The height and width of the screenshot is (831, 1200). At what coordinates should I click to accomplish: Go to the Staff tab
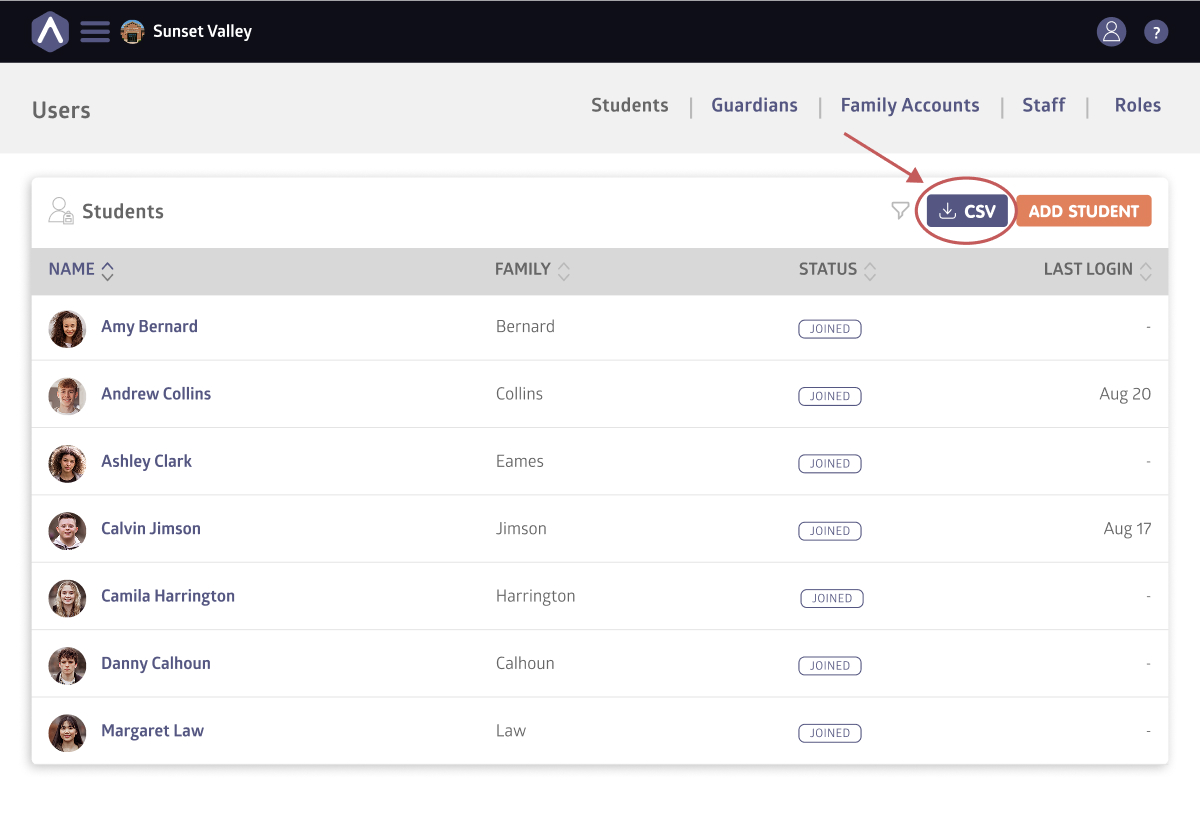1043,105
